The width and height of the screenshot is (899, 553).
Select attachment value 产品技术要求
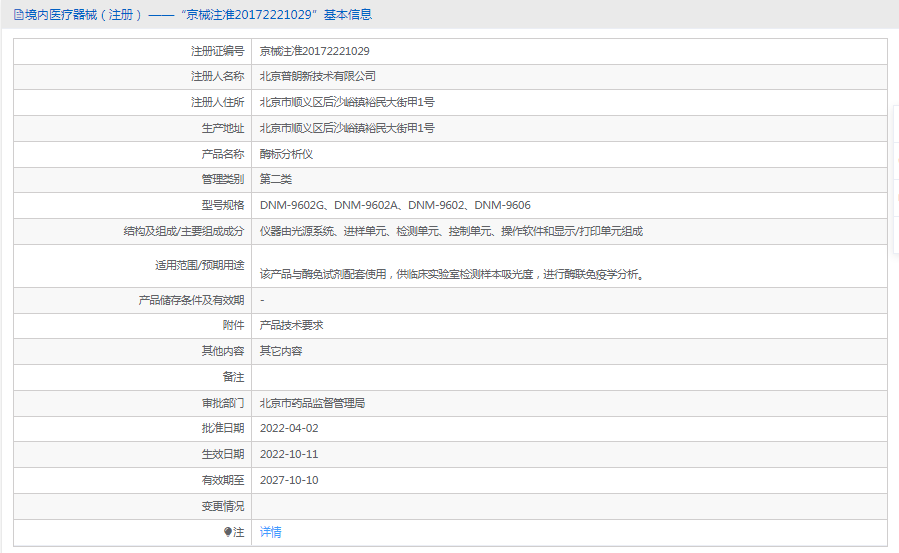(x=291, y=325)
